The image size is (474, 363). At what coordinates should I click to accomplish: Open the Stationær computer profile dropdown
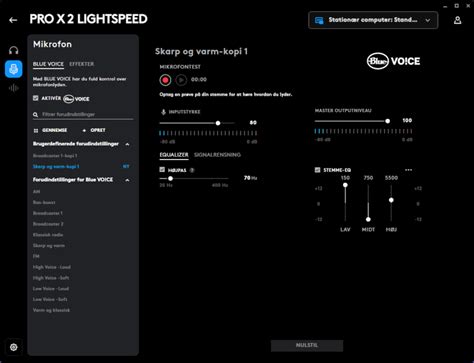point(373,20)
